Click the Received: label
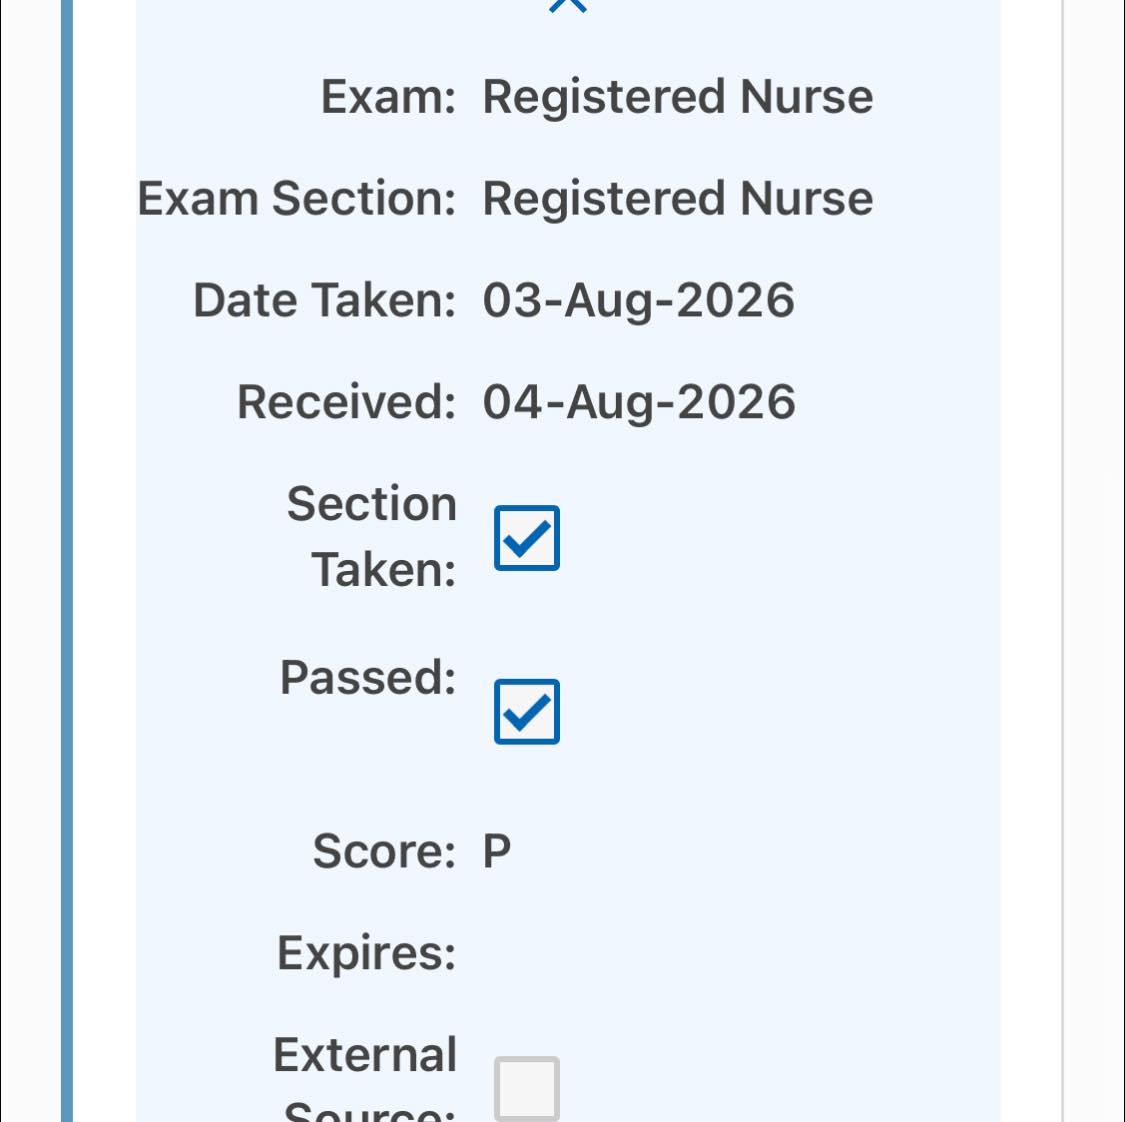1125x1122 pixels. point(347,402)
